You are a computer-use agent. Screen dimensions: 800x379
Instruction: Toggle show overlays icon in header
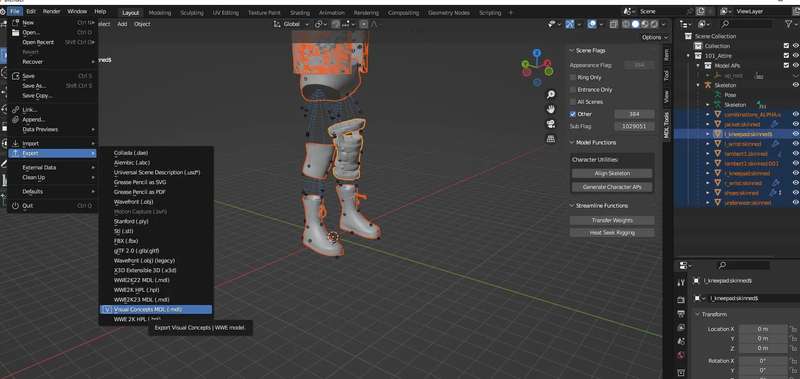pyautogui.click(x=591, y=24)
